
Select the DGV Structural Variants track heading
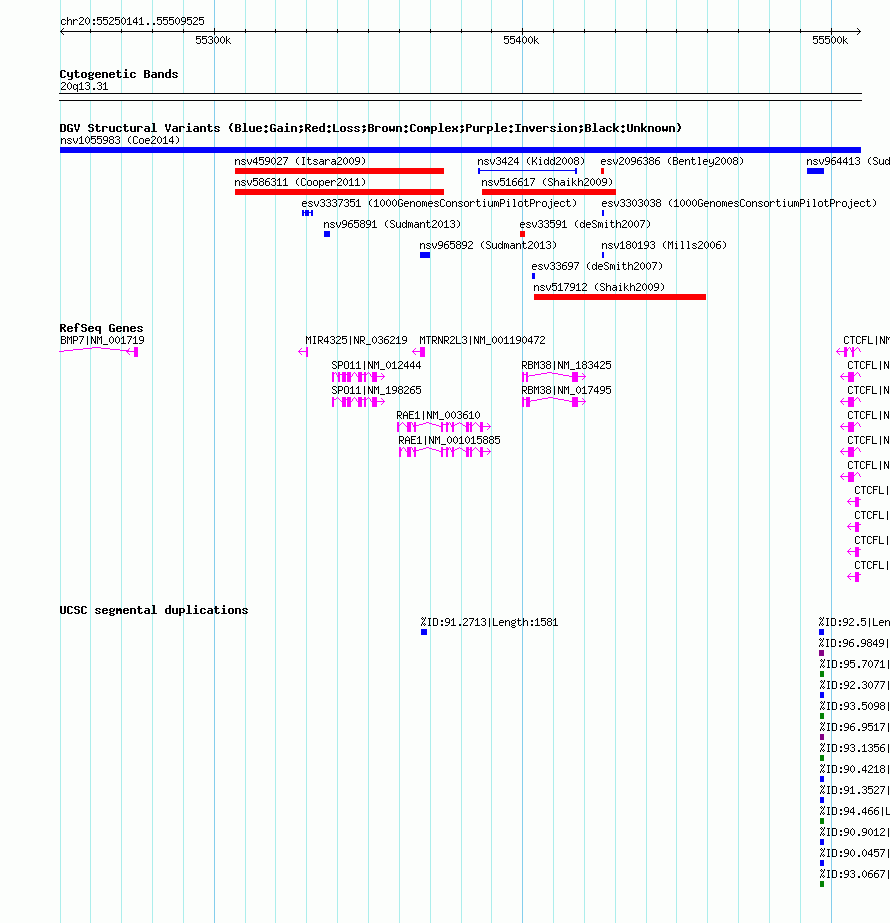[x=370, y=128]
